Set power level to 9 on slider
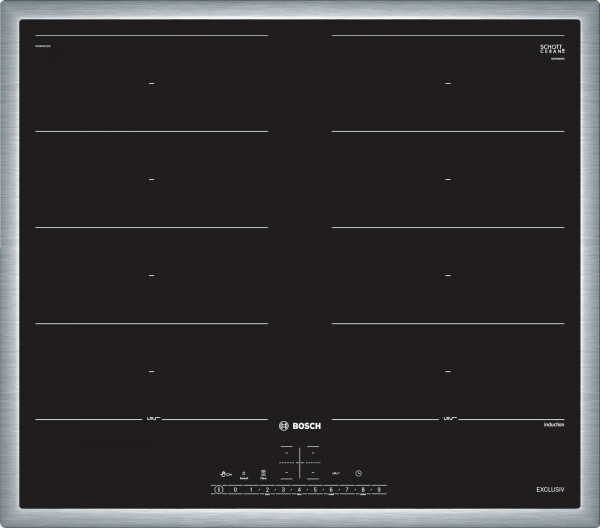 pos(379,490)
